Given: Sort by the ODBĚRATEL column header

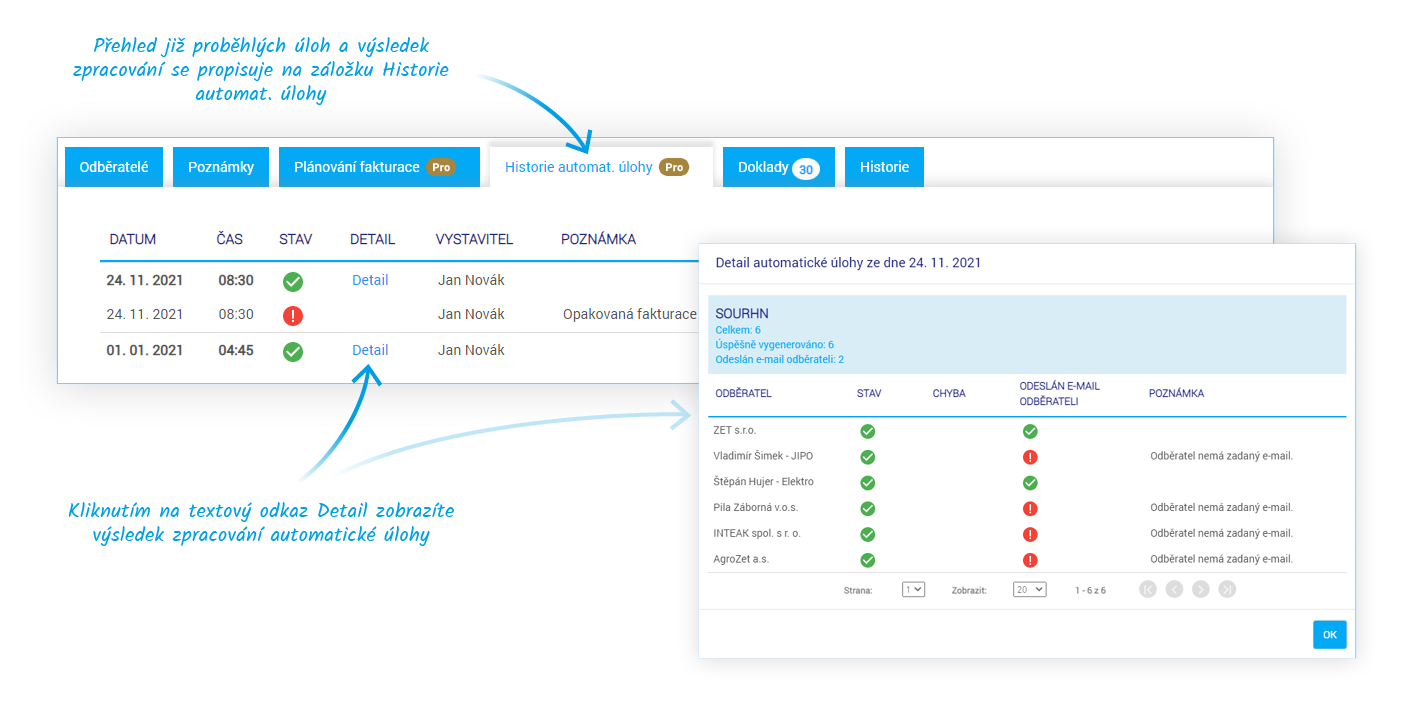Looking at the screenshot, I should pyautogui.click(x=743, y=394).
